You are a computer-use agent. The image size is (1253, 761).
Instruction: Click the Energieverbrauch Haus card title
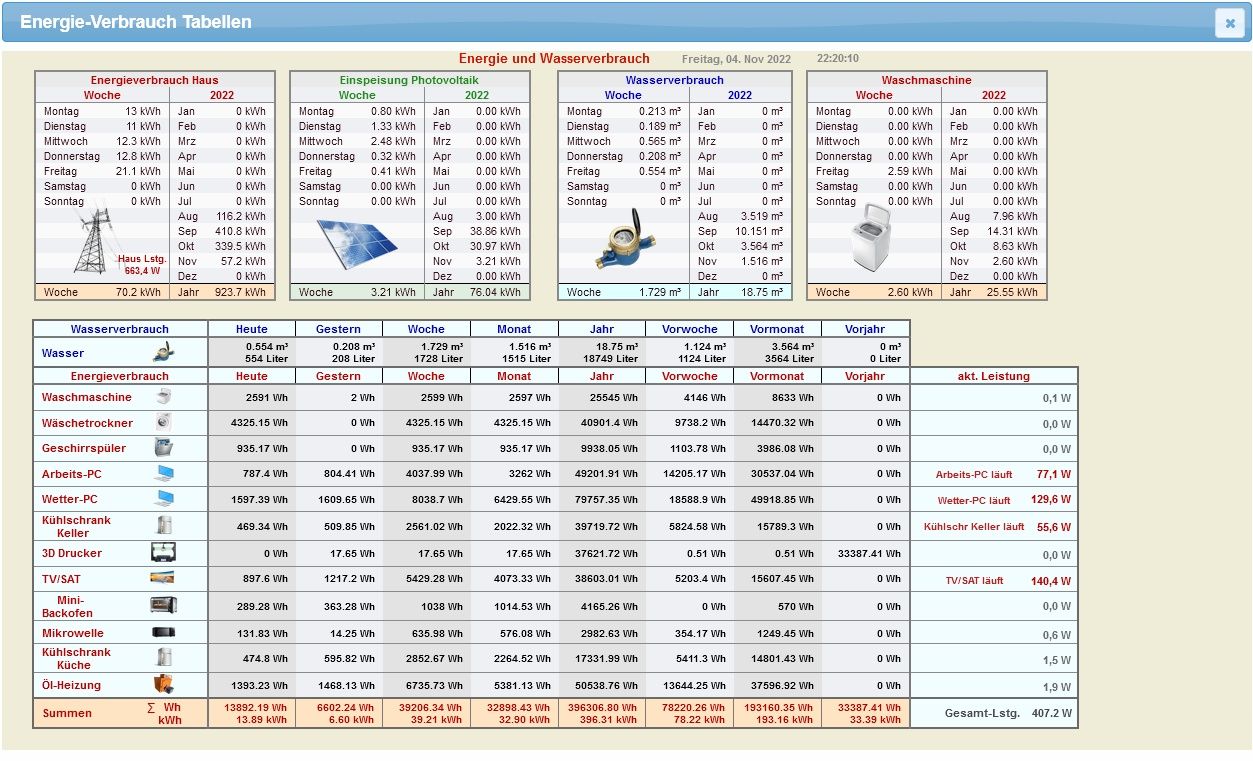coord(154,80)
